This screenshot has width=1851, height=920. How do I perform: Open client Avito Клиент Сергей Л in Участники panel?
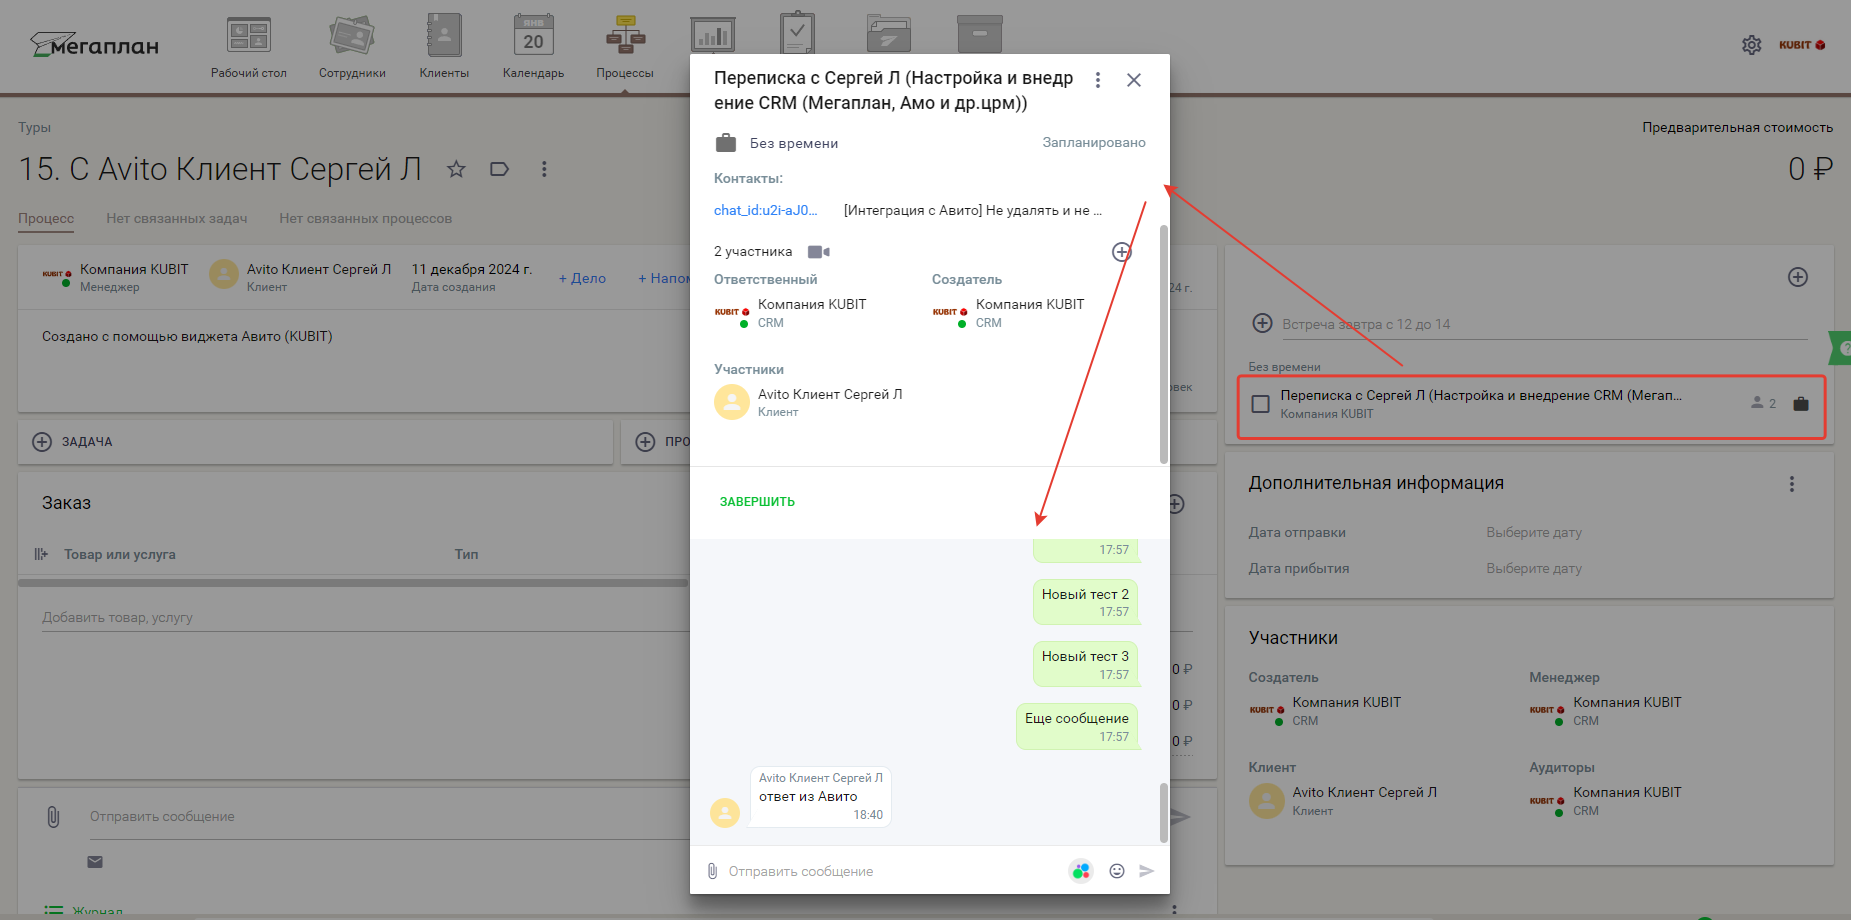(x=1343, y=801)
